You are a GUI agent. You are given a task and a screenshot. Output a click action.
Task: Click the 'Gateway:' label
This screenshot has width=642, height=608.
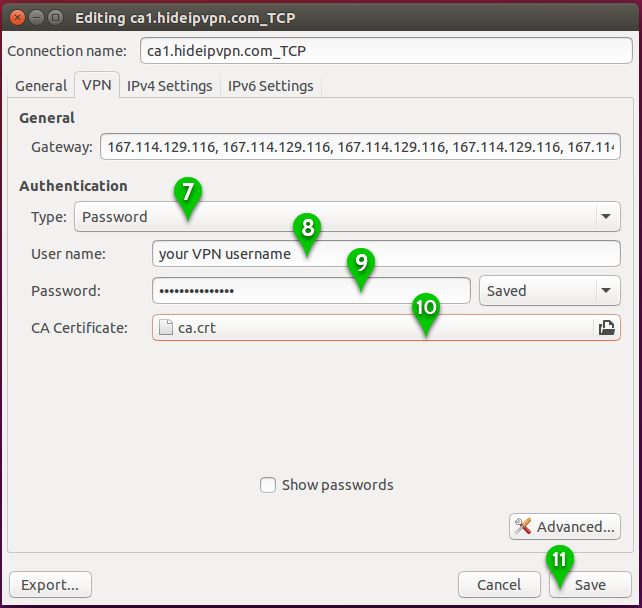(x=62, y=147)
